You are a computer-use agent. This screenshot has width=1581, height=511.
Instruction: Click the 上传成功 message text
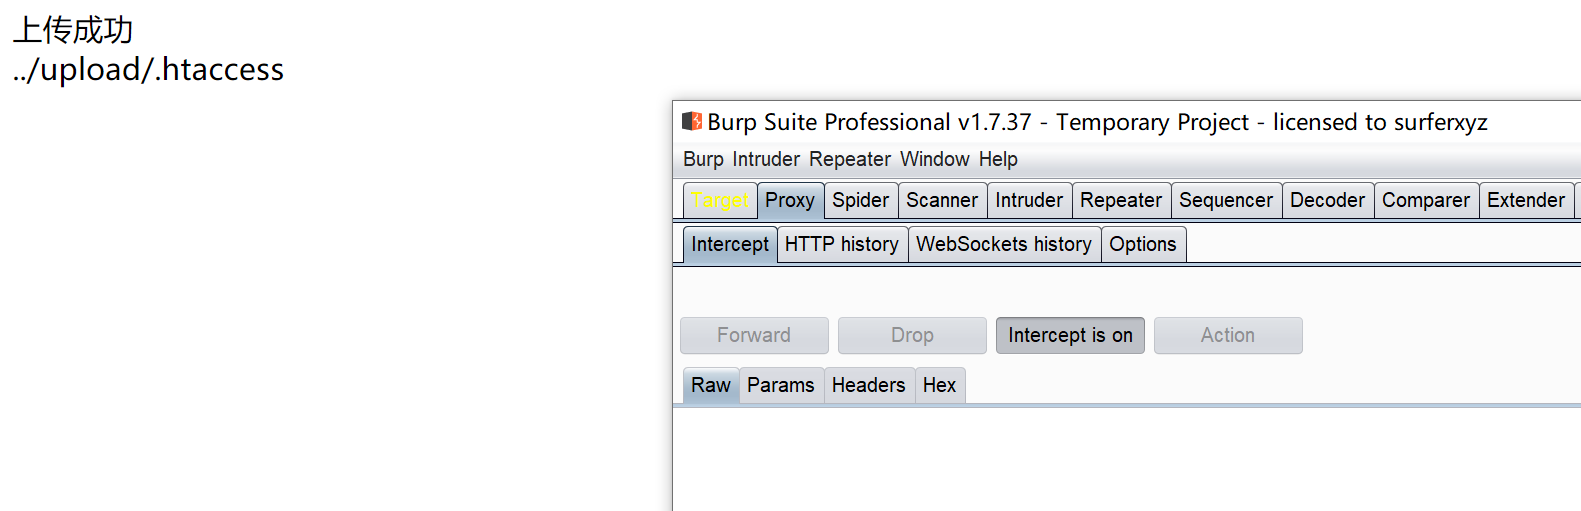[72, 30]
